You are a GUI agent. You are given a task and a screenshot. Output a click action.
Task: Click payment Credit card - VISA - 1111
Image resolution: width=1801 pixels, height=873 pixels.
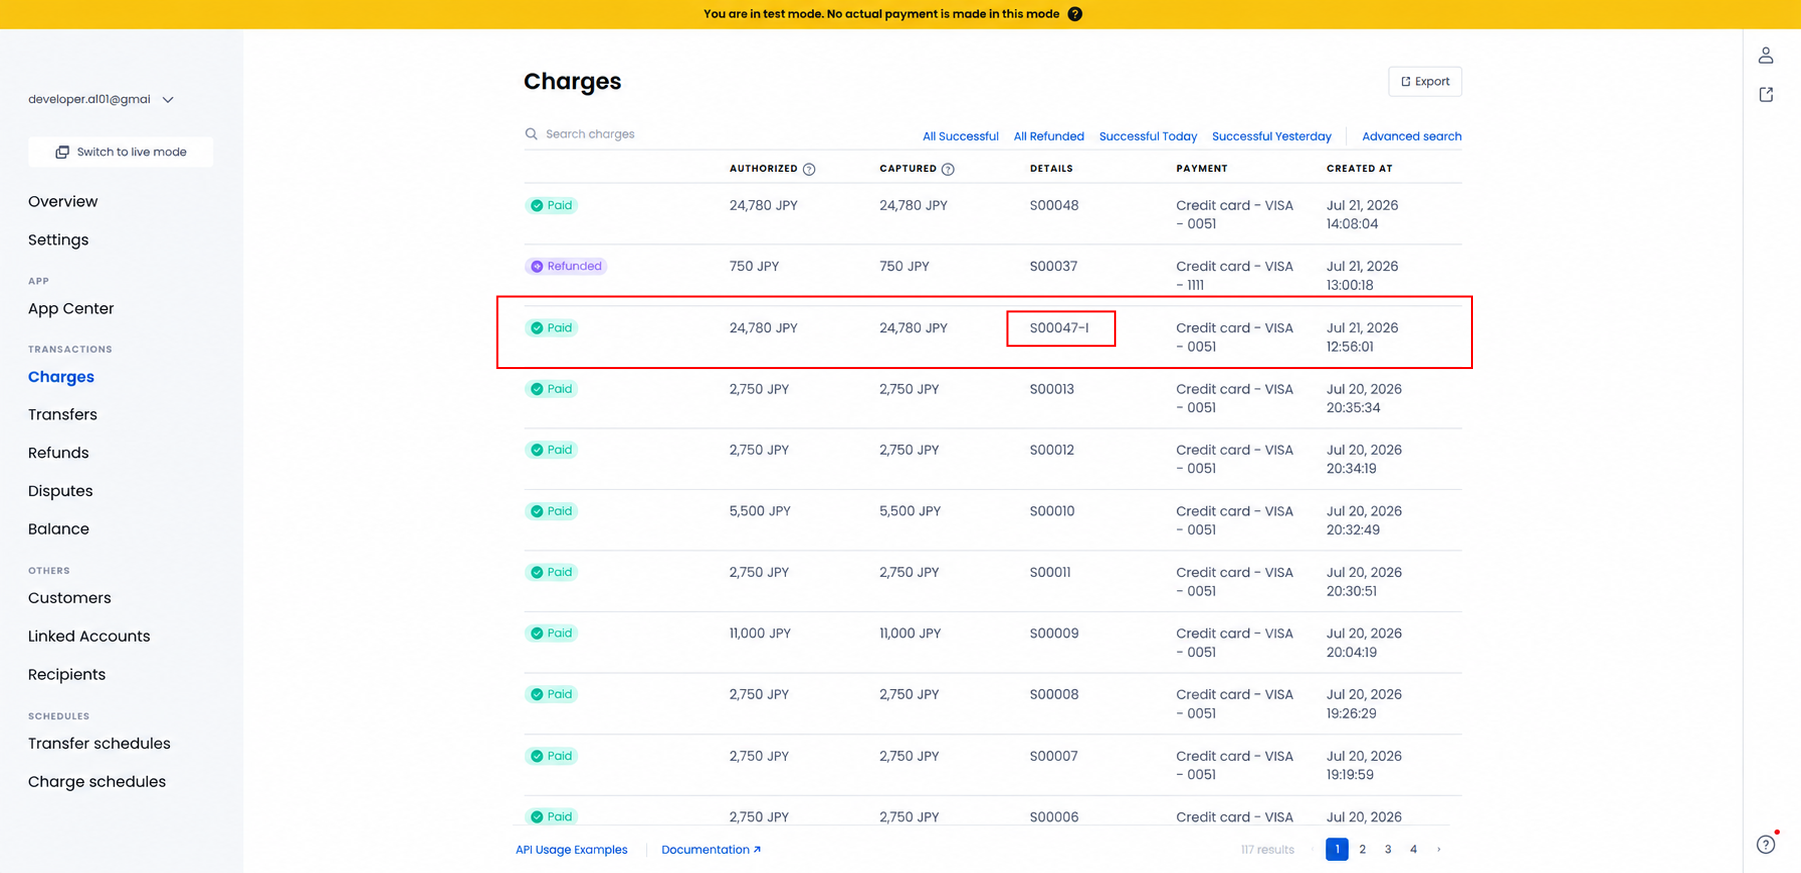click(x=1235, y=275)
